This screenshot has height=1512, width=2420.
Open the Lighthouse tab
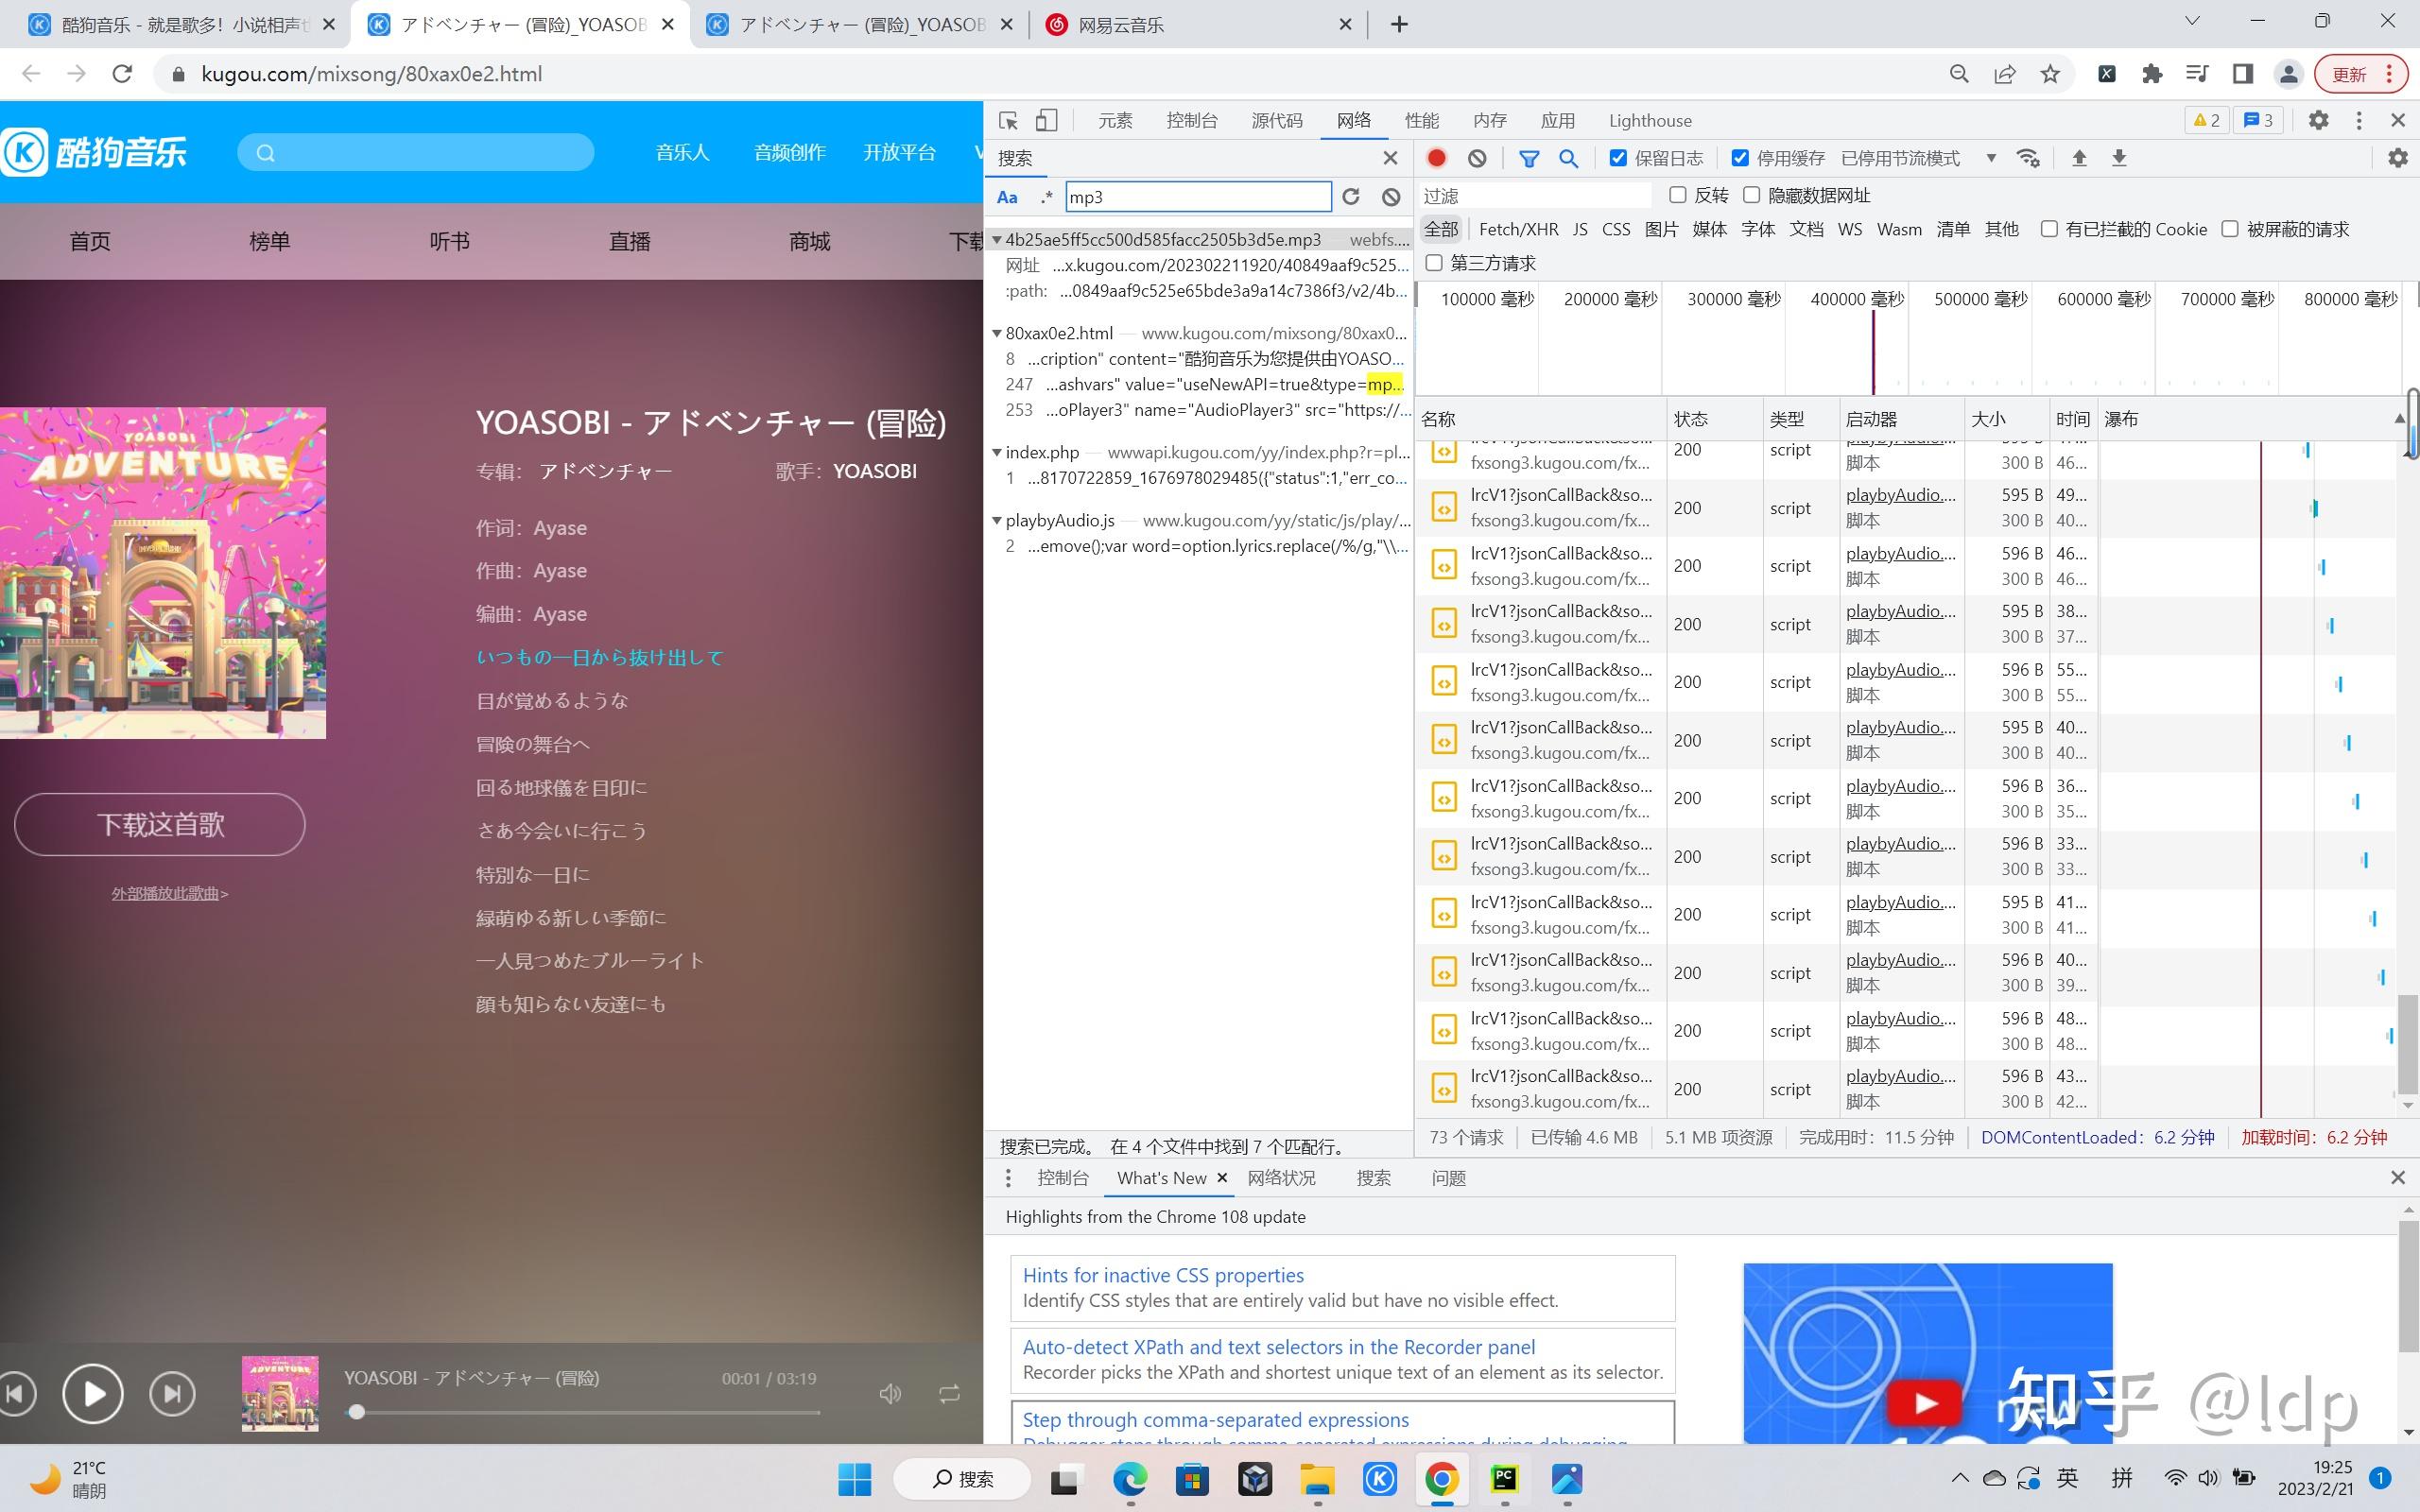pyautogui.click(x=1650, y=121)
